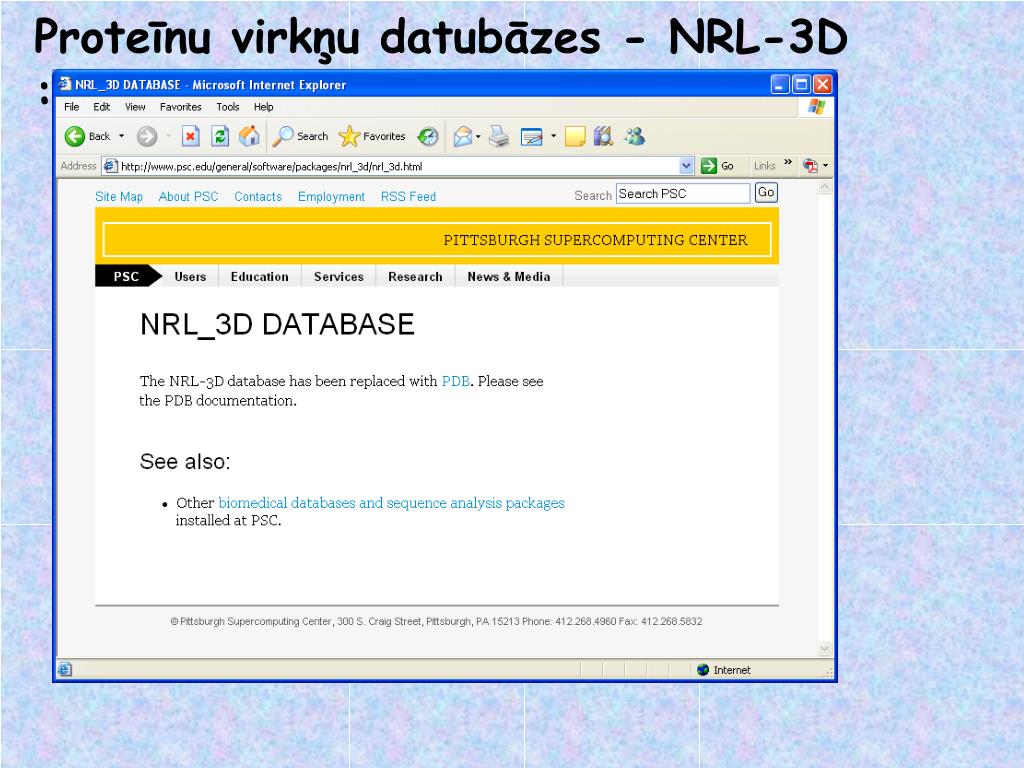Screen dimensions: 1024x768
Task: Click the scrollbar down arrow
Action: pos(824,648)
